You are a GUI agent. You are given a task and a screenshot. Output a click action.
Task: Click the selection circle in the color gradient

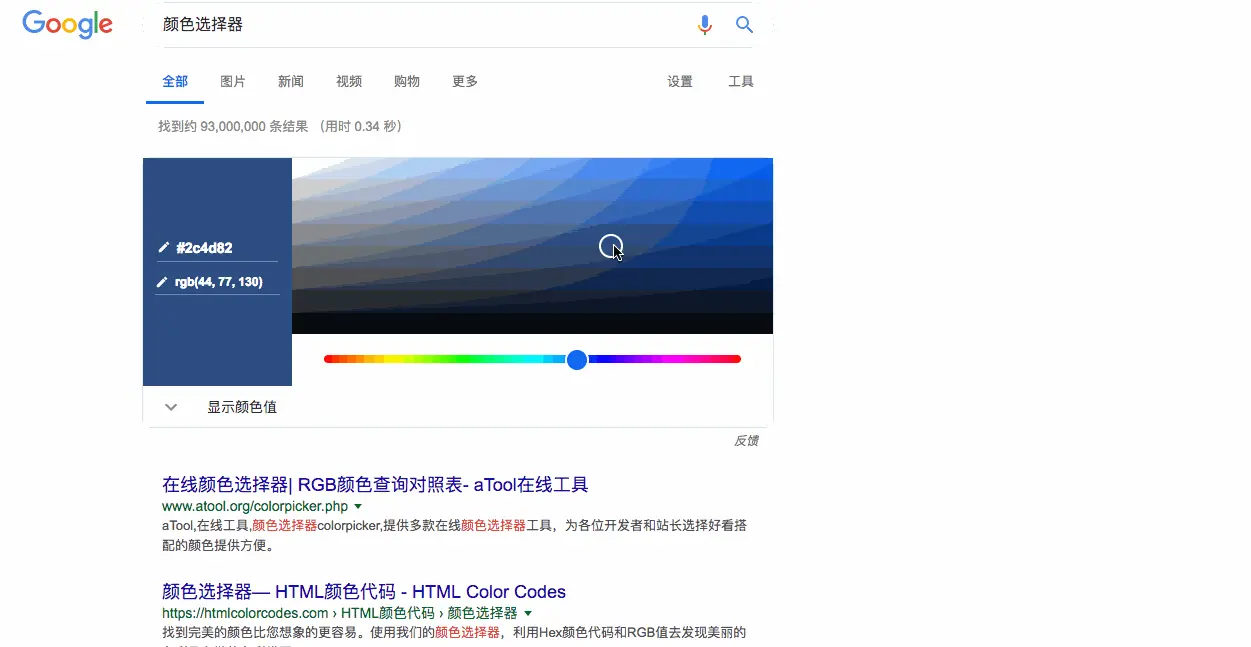click(611, 246)
